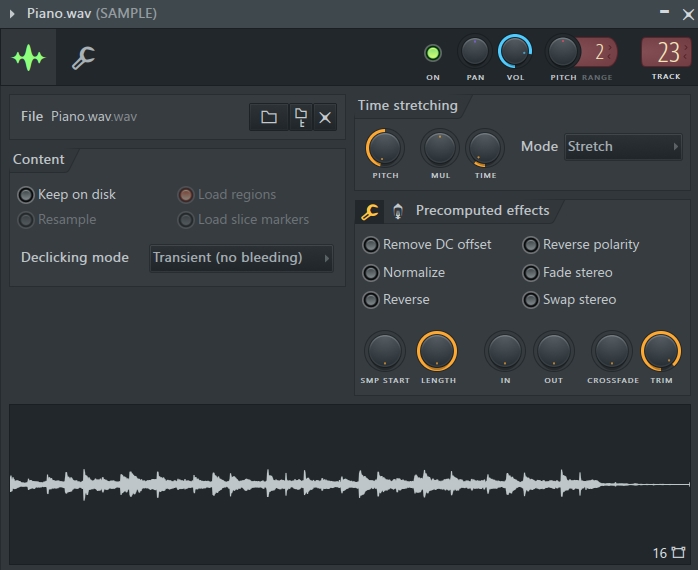Click the Time stretching section header

pyautogui.click(x=407, y=105)
